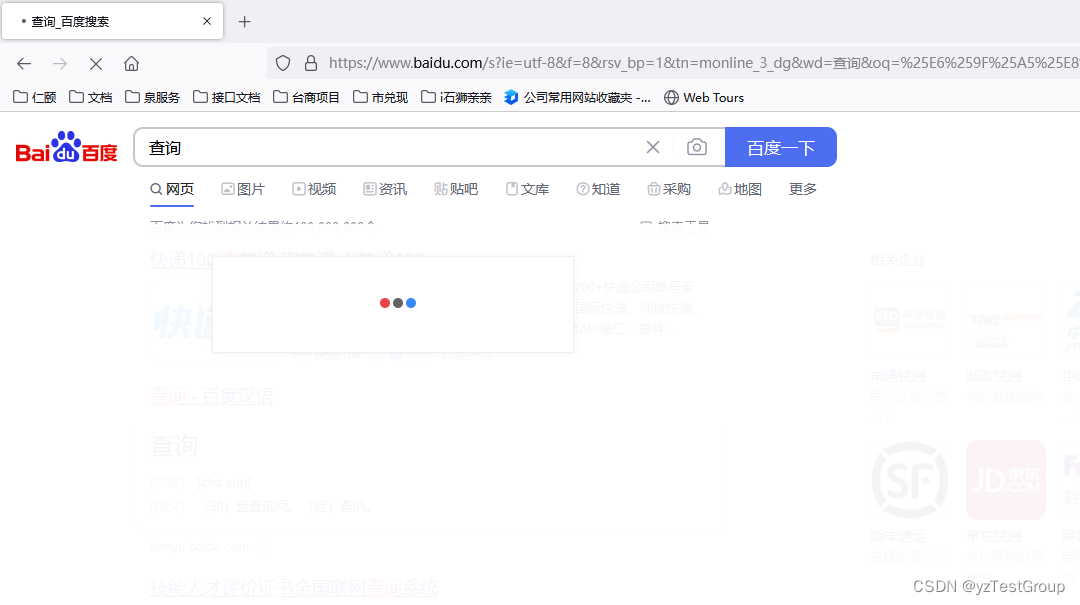Image resolution: width=1080 pixels, height=605 pixels.
Task: Open the 申通快递 related company link
Action: (898, 376)
